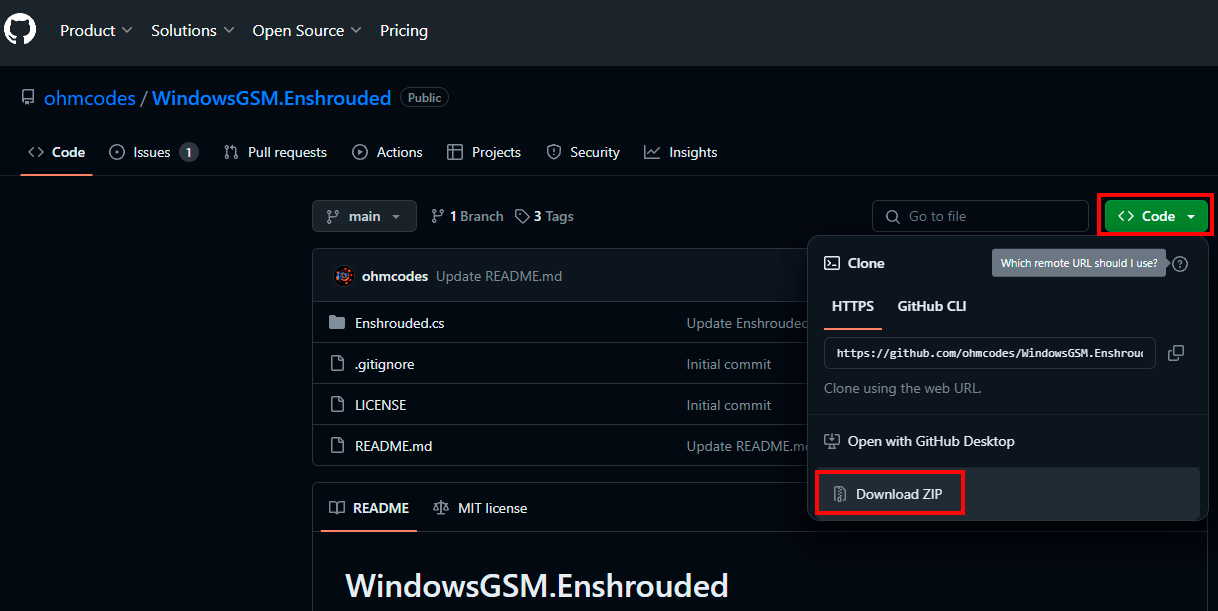Click the clone URL text field

[990, 353]
